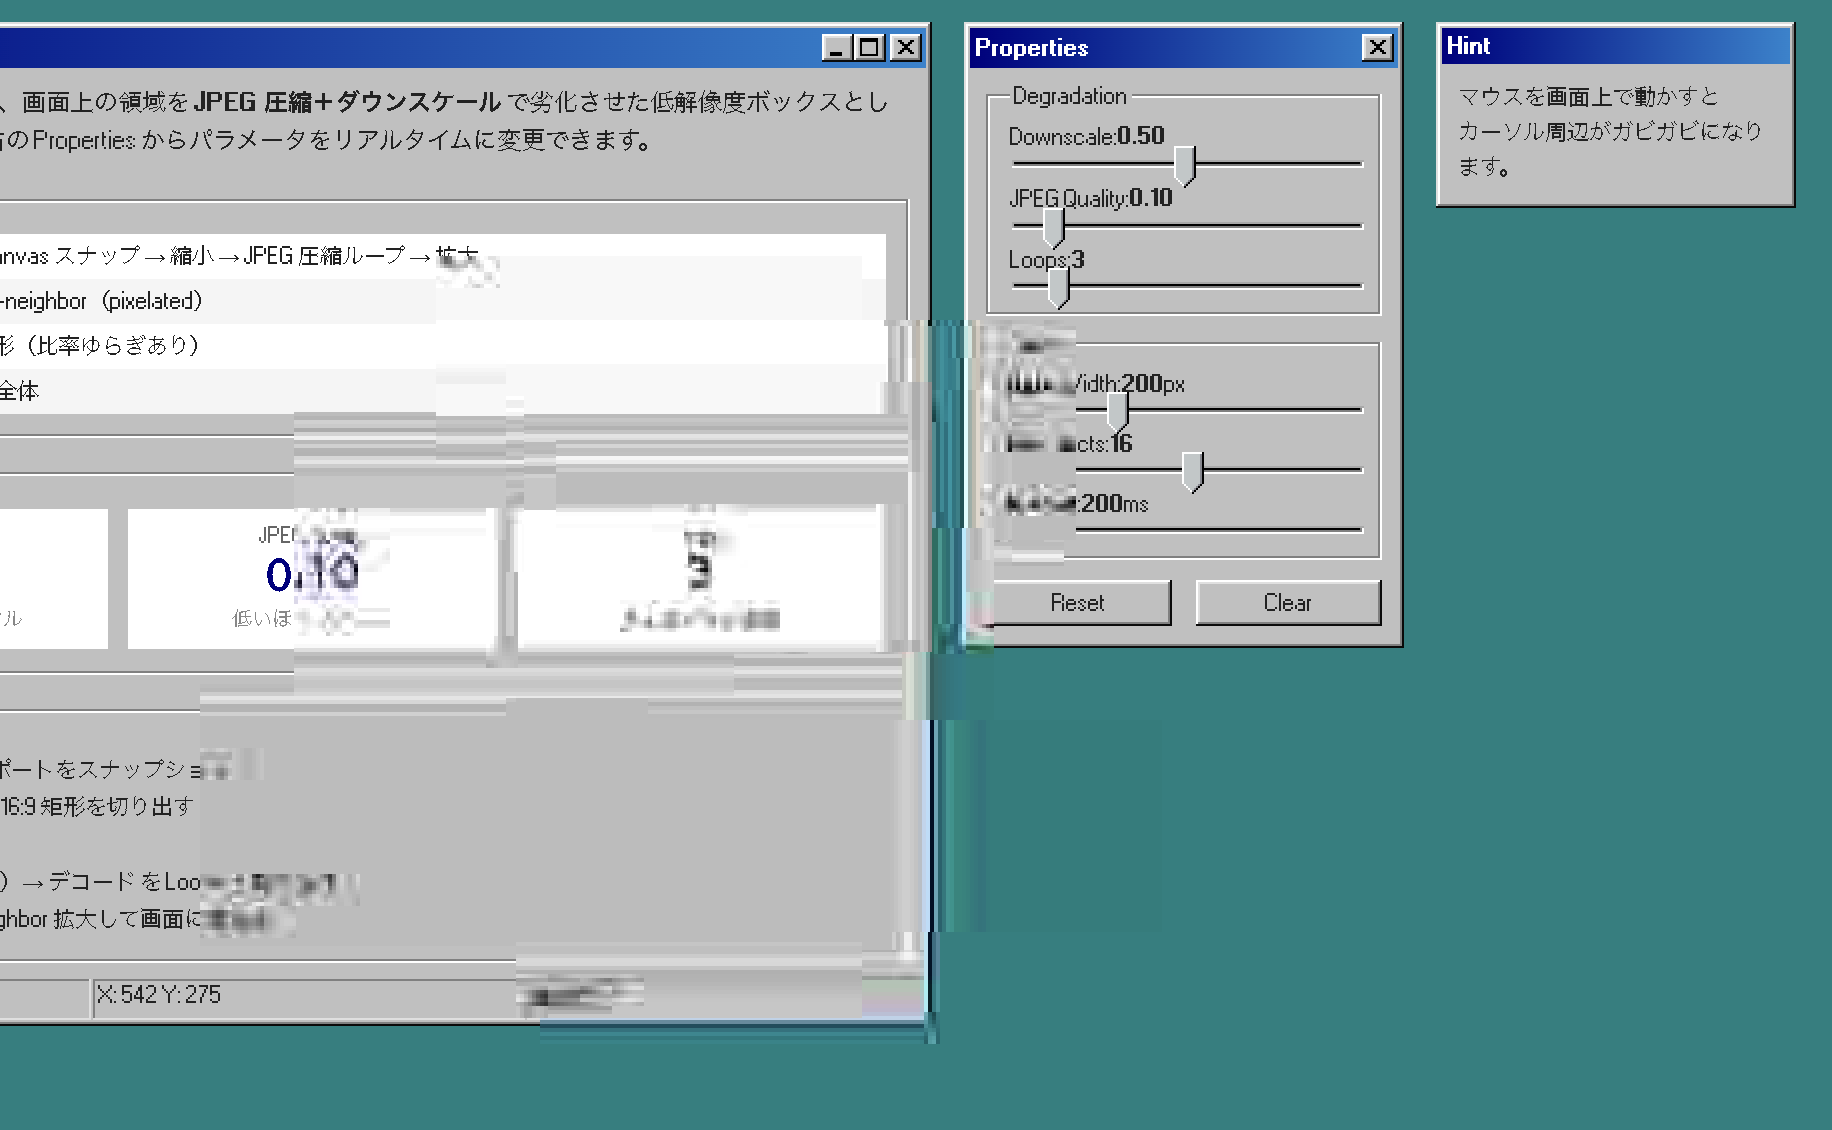
Task: Click the text "16:9 矩形を切り出す"
Action: [97, 806]
